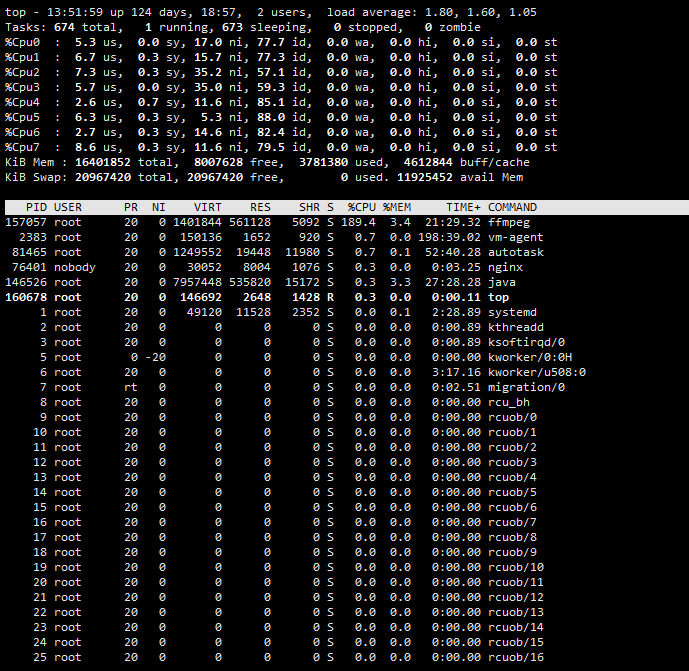
Task: Select the %Cpu0 label
Action: pos(22,43)
